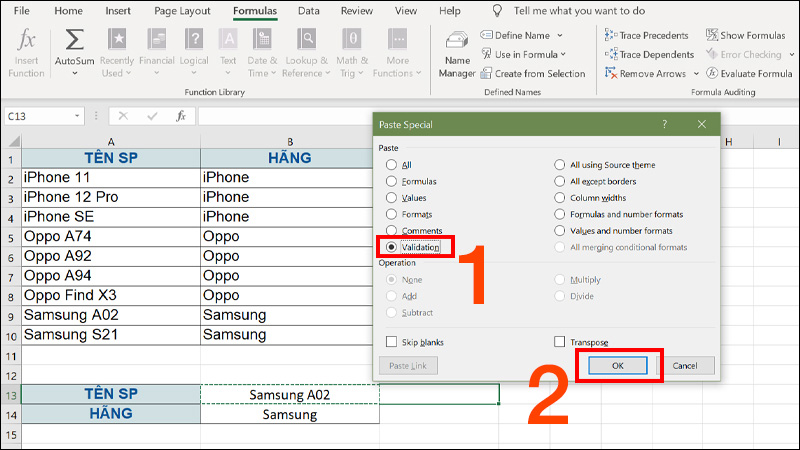The width and height of the screenshot is (800, 450).
Task: Expand the Recently Used dropdown arrow
Action: click(128, 73)
